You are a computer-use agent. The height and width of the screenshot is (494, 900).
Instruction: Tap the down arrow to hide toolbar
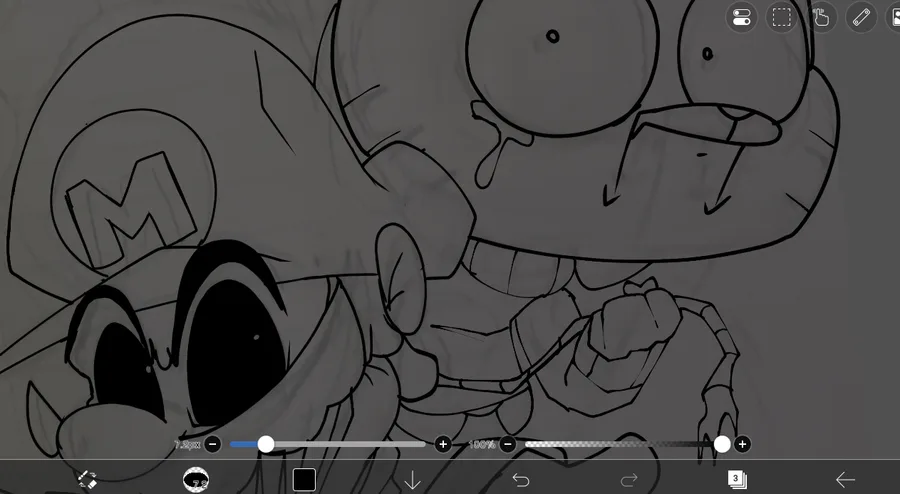pyautogui.click(x=412, y=480)
